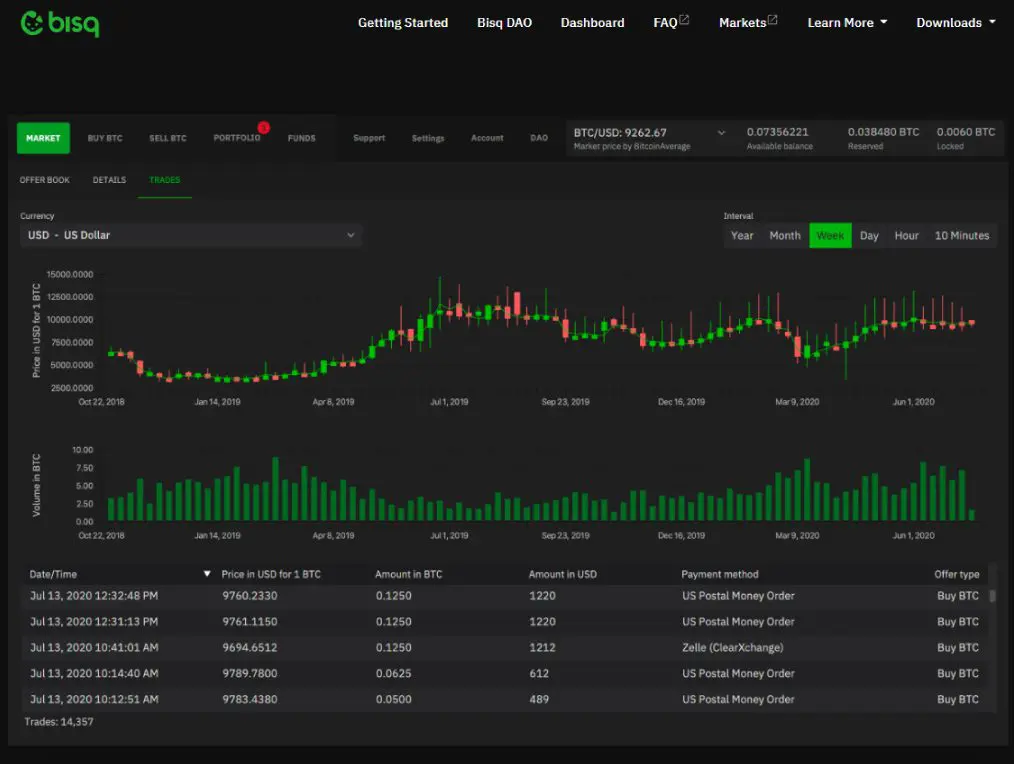
Task: Open the Support section
Action: (x=369, y=138)
